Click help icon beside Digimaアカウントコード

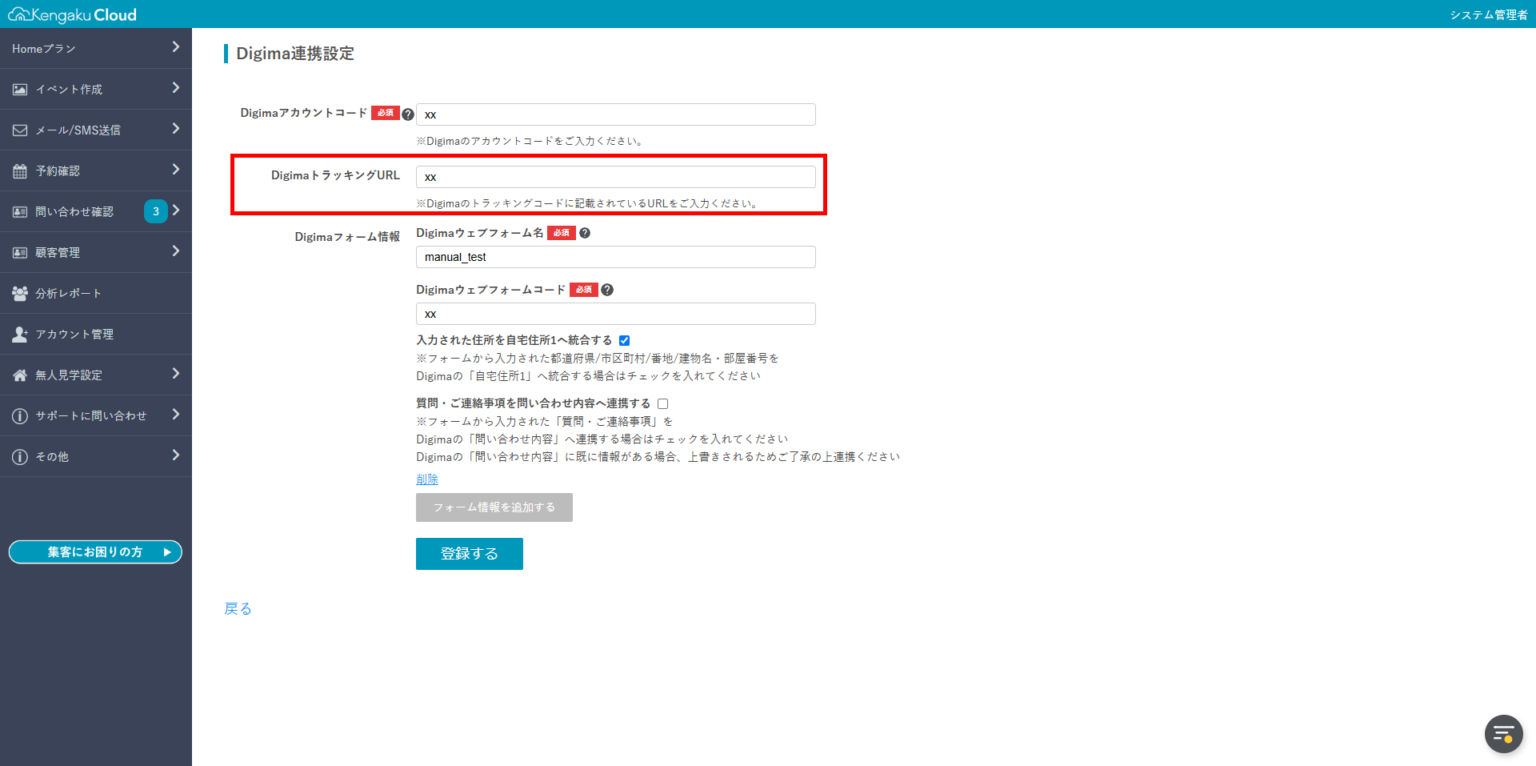[x=408, y=114]
